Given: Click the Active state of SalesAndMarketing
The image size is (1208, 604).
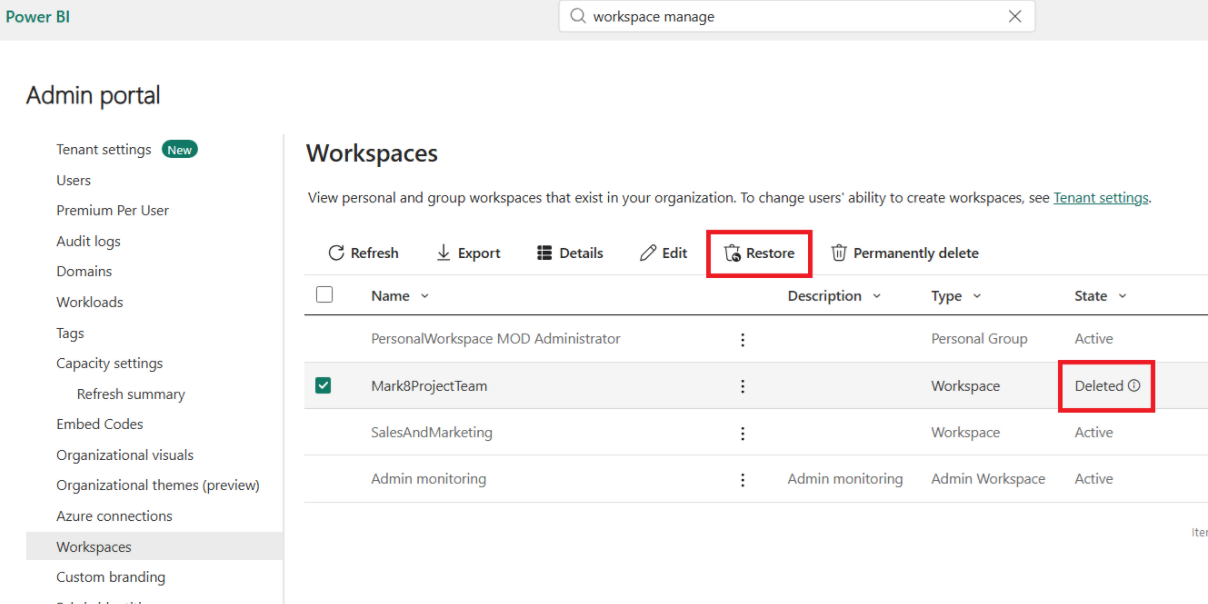Looking at the screenshot, I should [1094, 433].
